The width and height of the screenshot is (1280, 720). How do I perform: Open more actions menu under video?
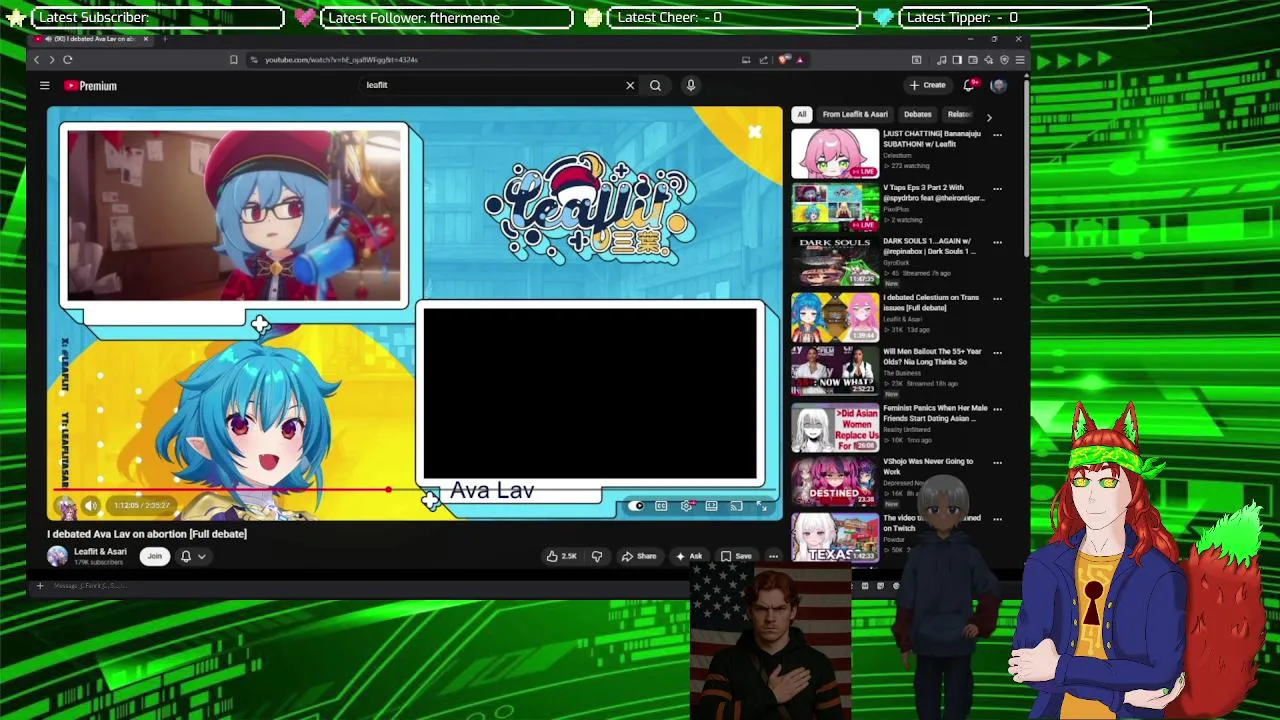[x=773, y=556]
